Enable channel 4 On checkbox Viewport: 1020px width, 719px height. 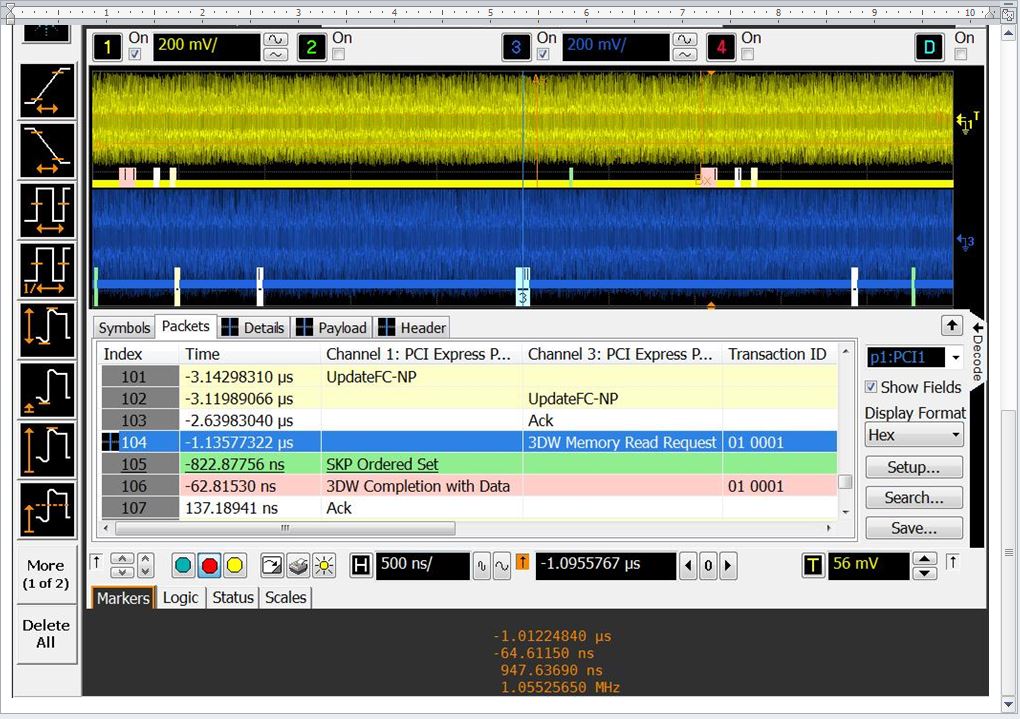pyautogui.click(x=747, y=54)
